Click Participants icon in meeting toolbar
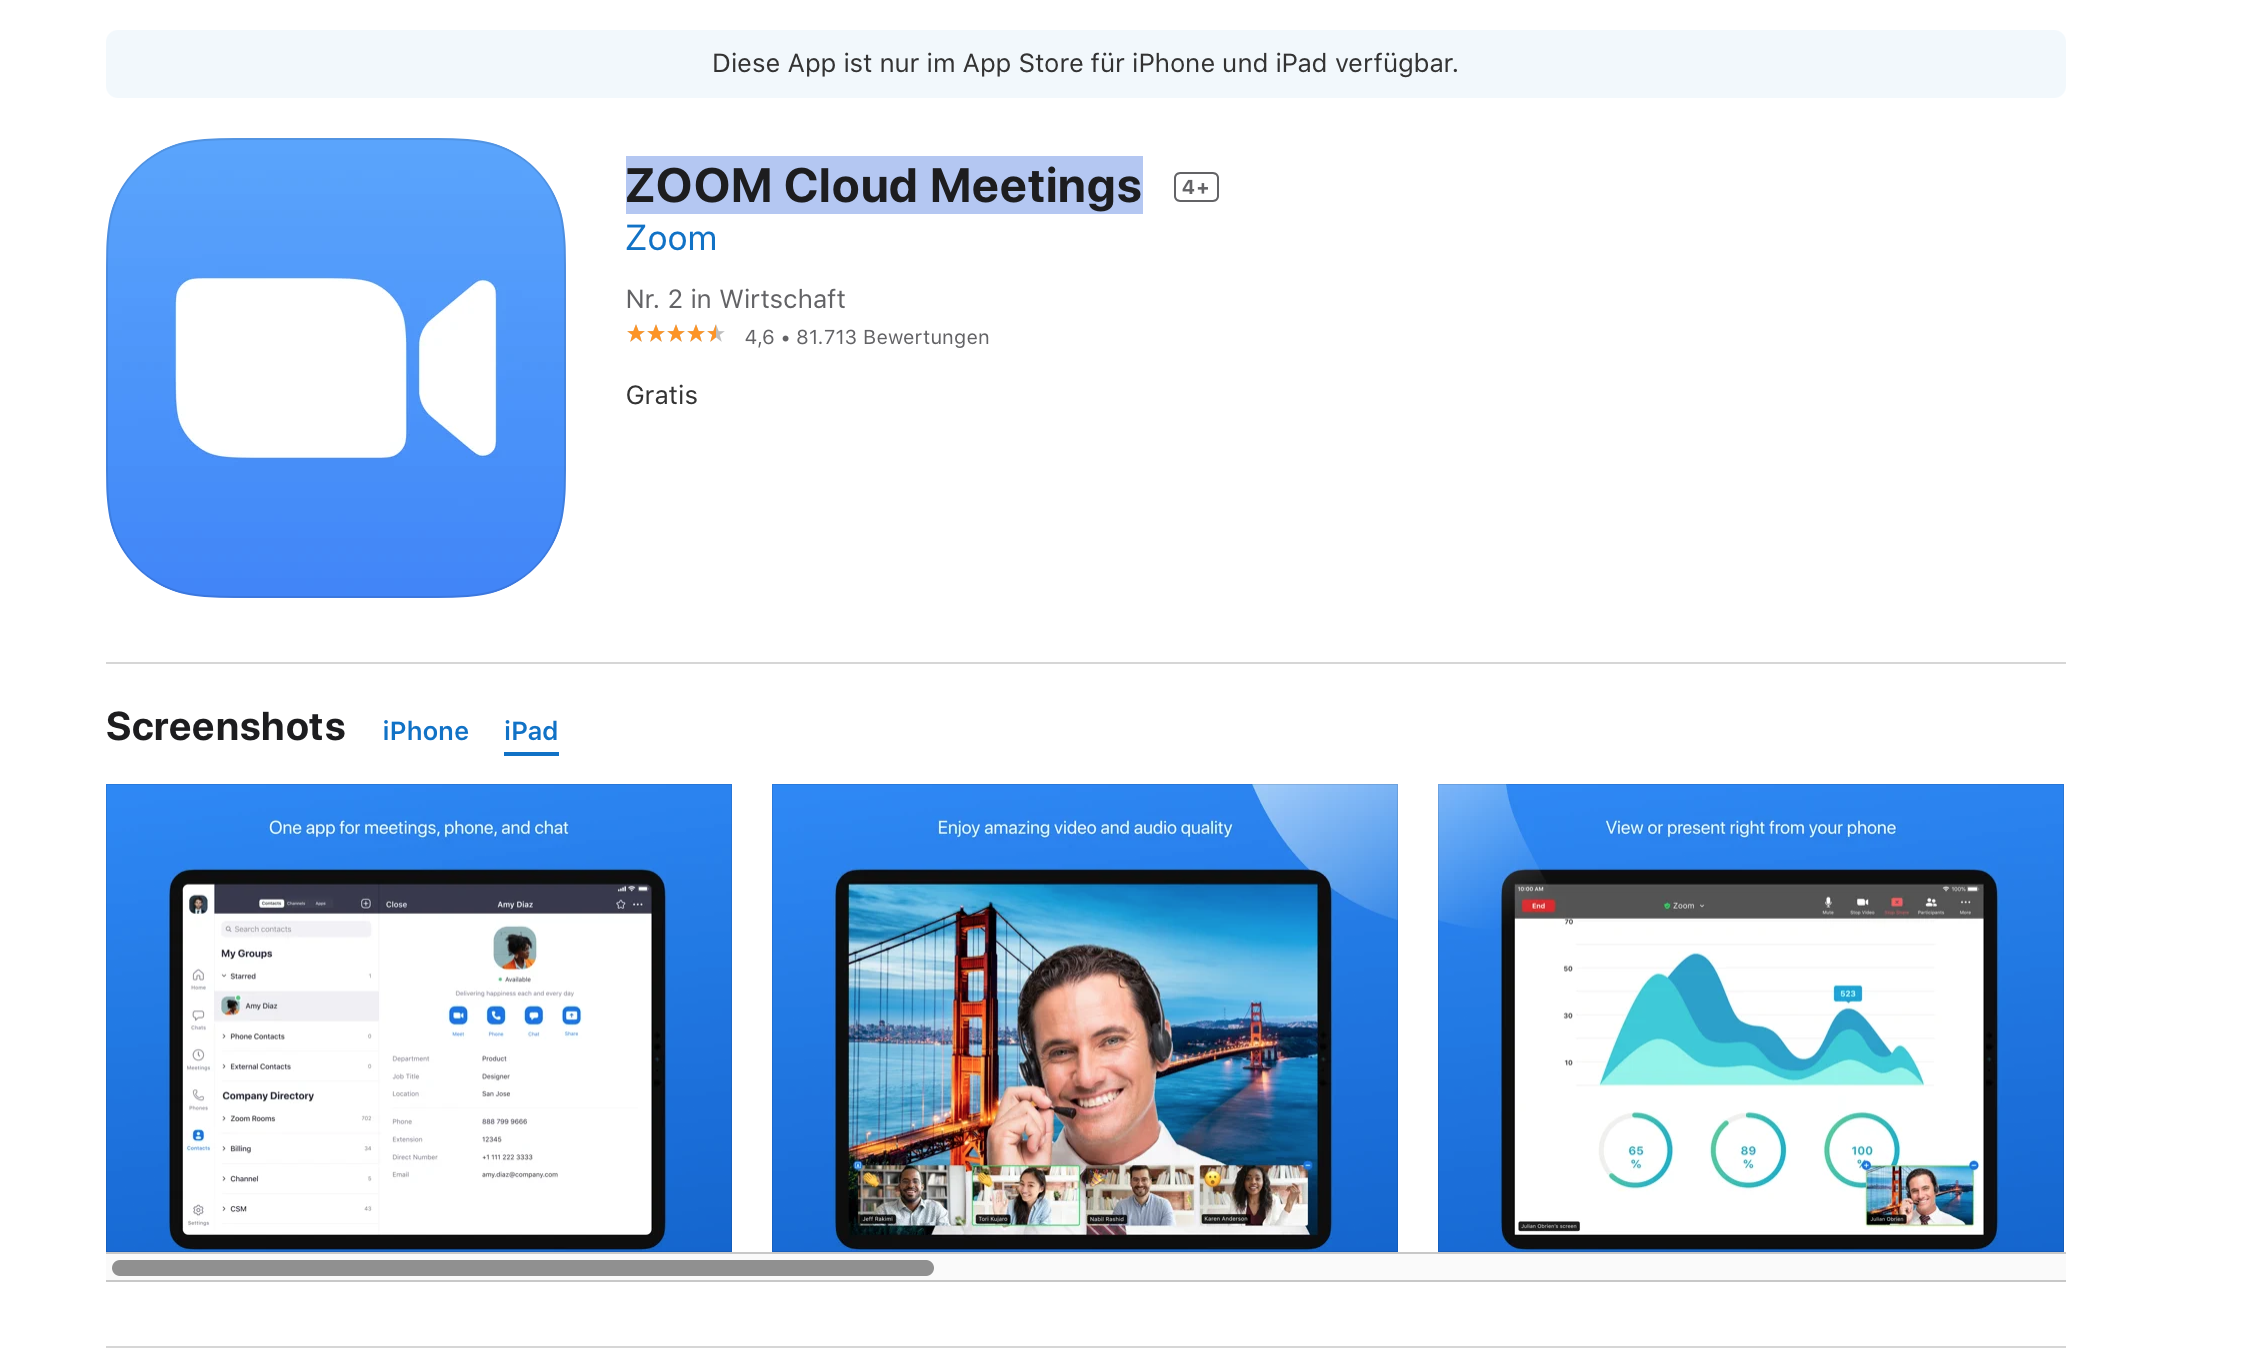 [1931, 902]
